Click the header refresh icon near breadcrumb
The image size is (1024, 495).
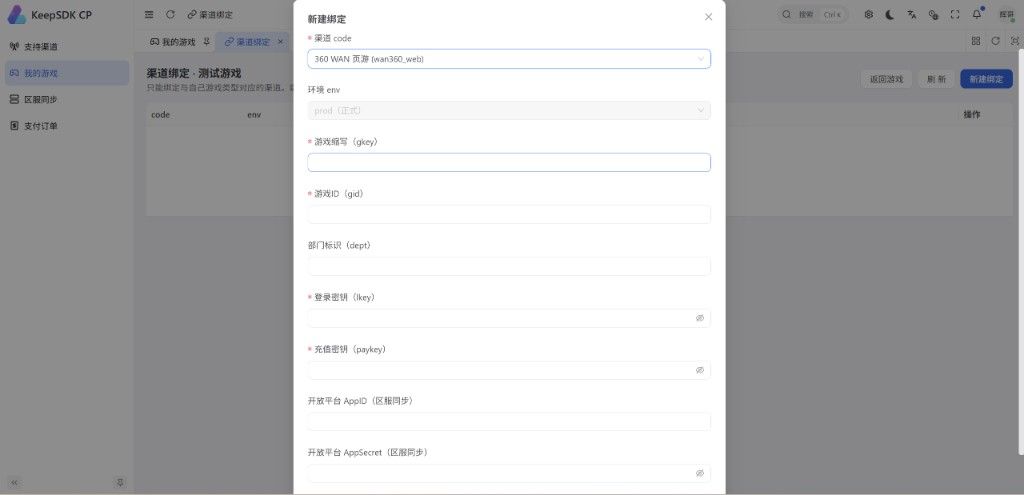(x=170, y=14)
